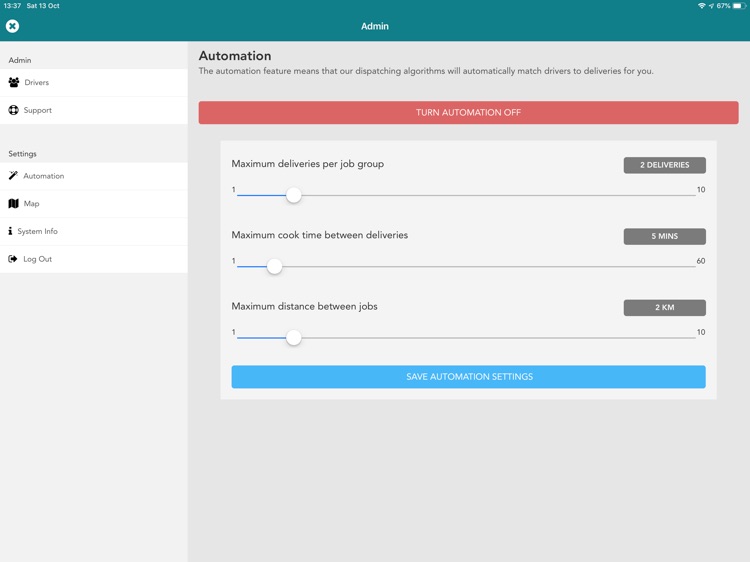Select the Log Out entry
The width and height of the screenshot is (750, 562).
94,260
